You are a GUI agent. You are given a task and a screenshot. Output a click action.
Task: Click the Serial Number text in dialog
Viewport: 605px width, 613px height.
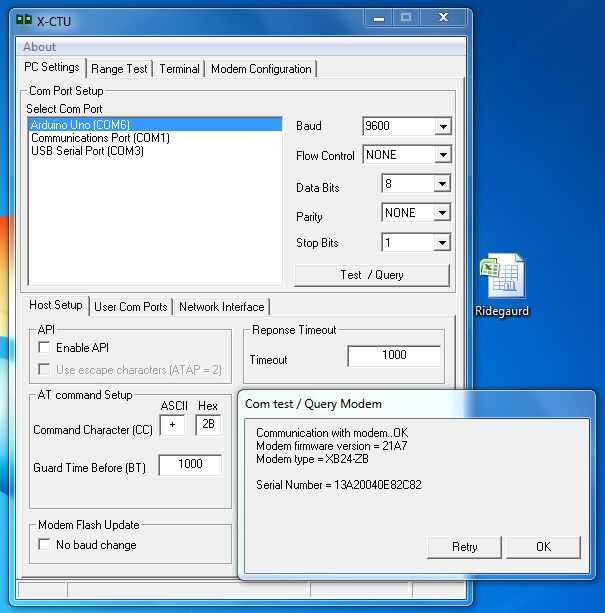tap(339, 485)
